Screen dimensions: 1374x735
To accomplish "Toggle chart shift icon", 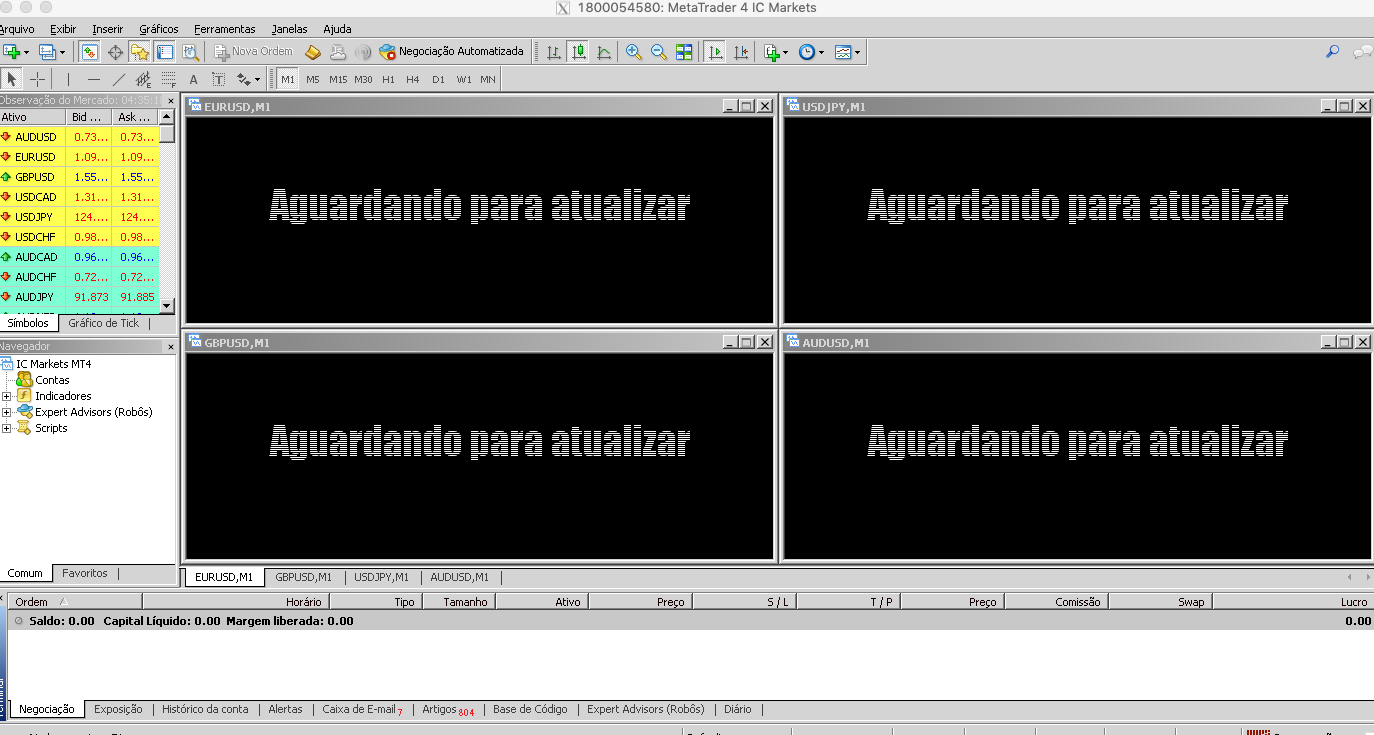I will (x=741, y=52).
